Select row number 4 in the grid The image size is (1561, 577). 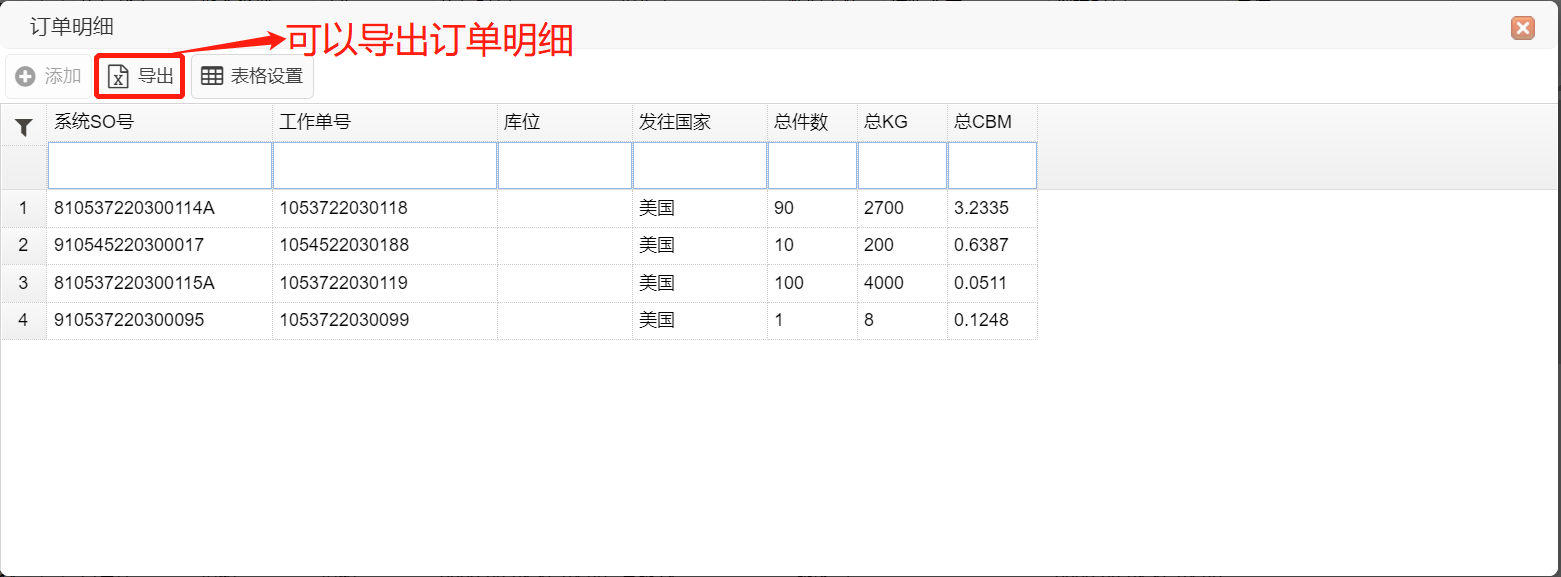[x=24, y=321]
